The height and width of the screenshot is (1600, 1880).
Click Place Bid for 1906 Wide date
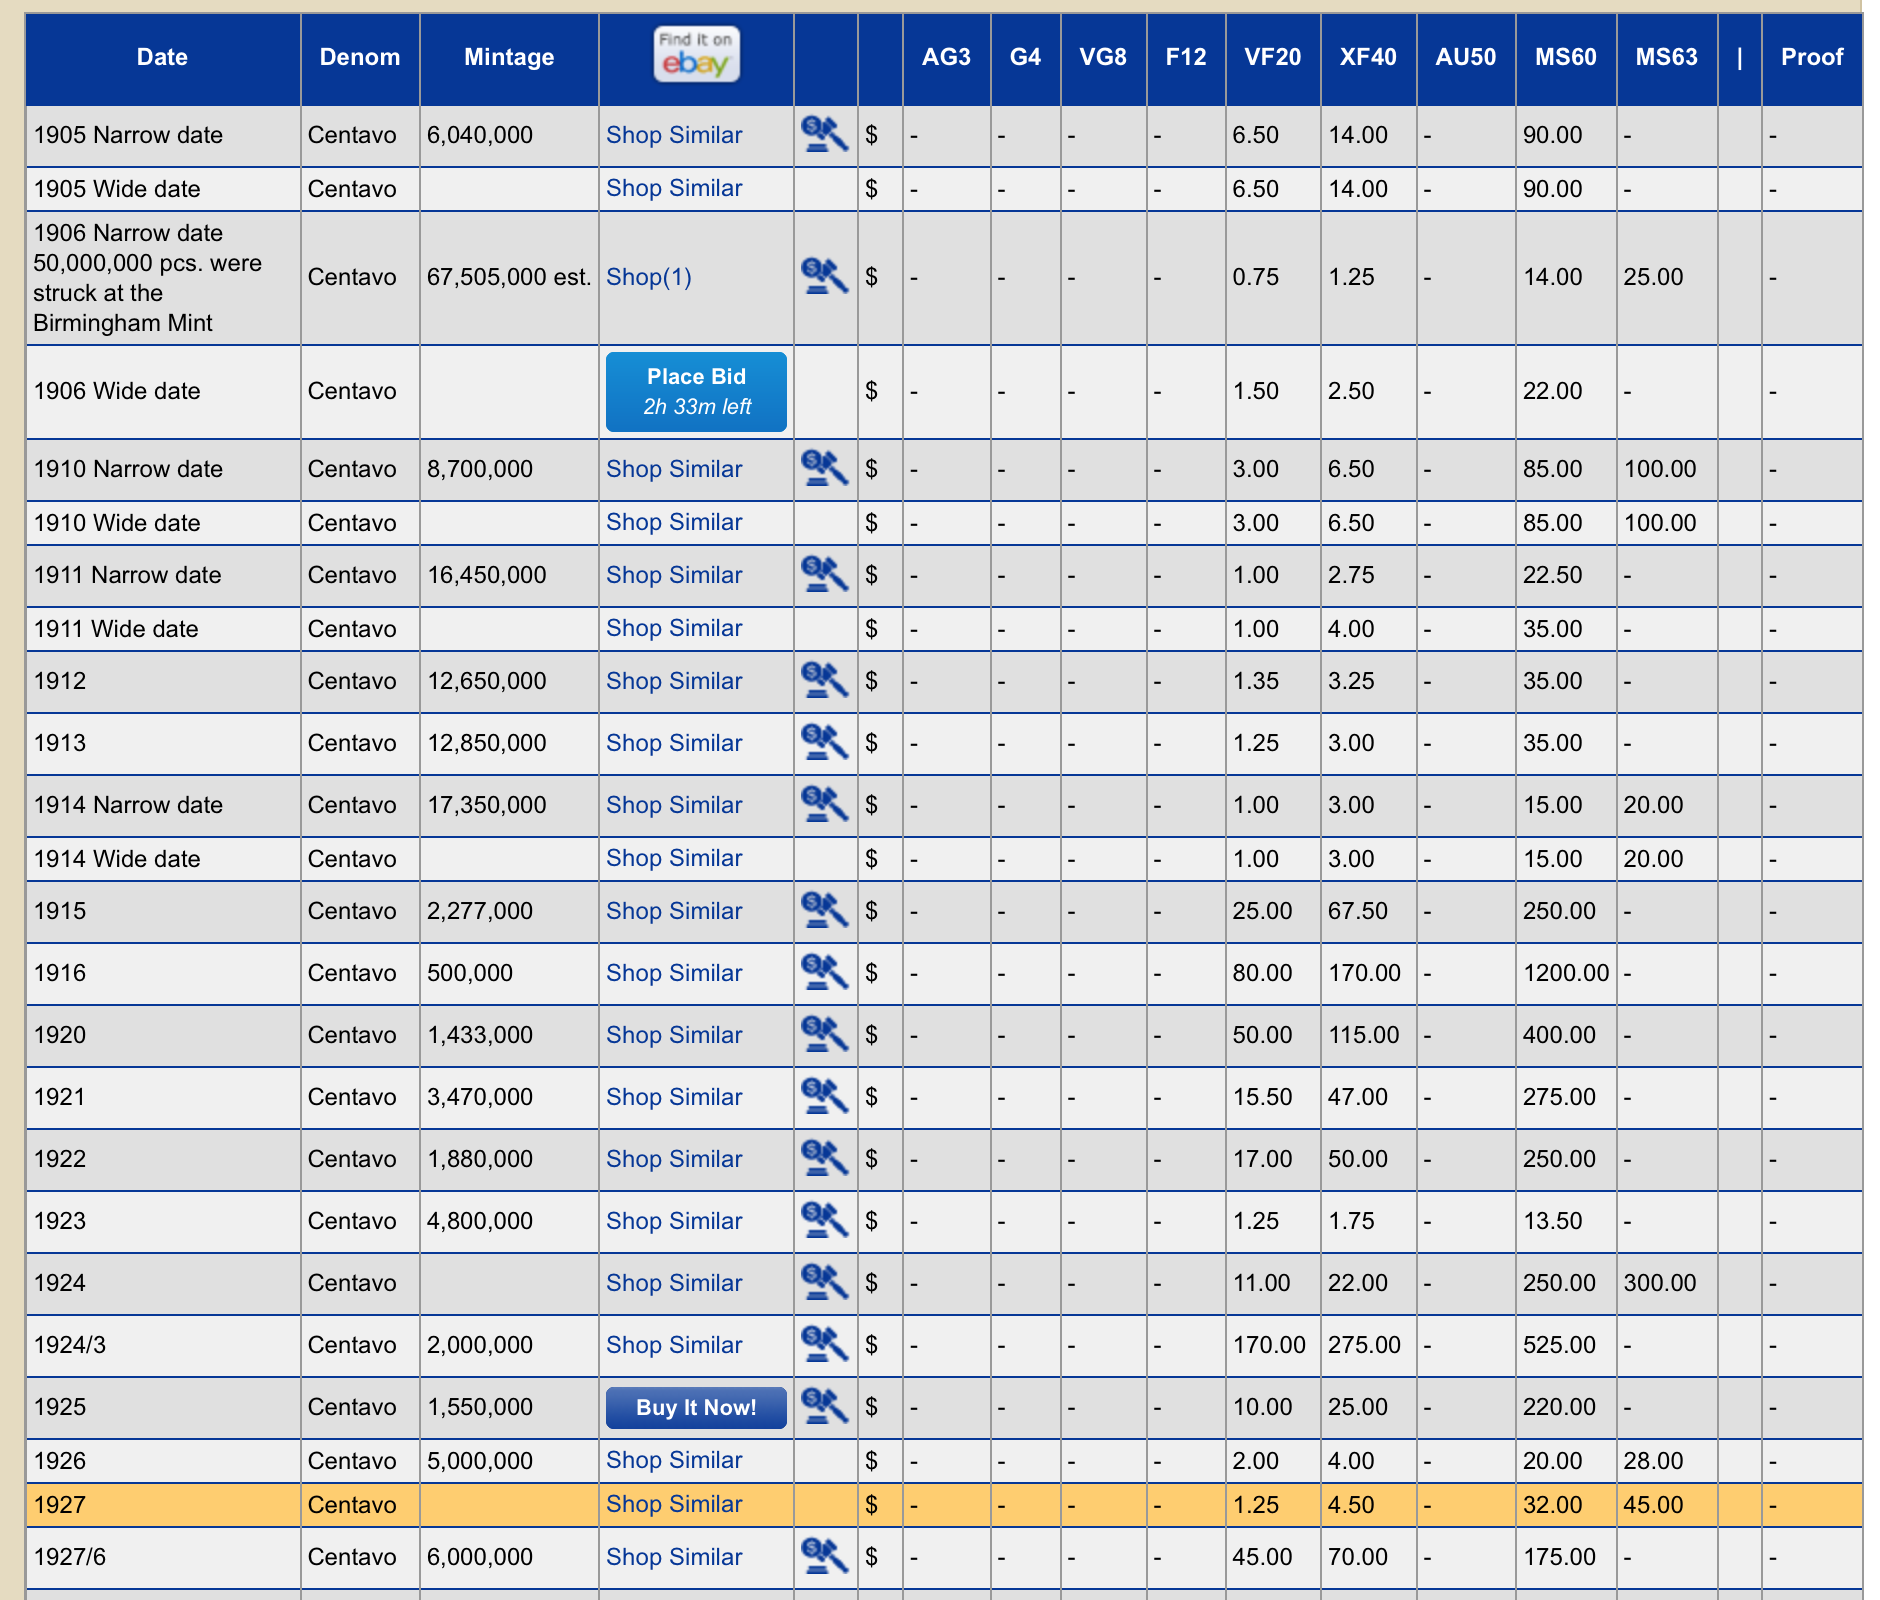pos(696,392)
